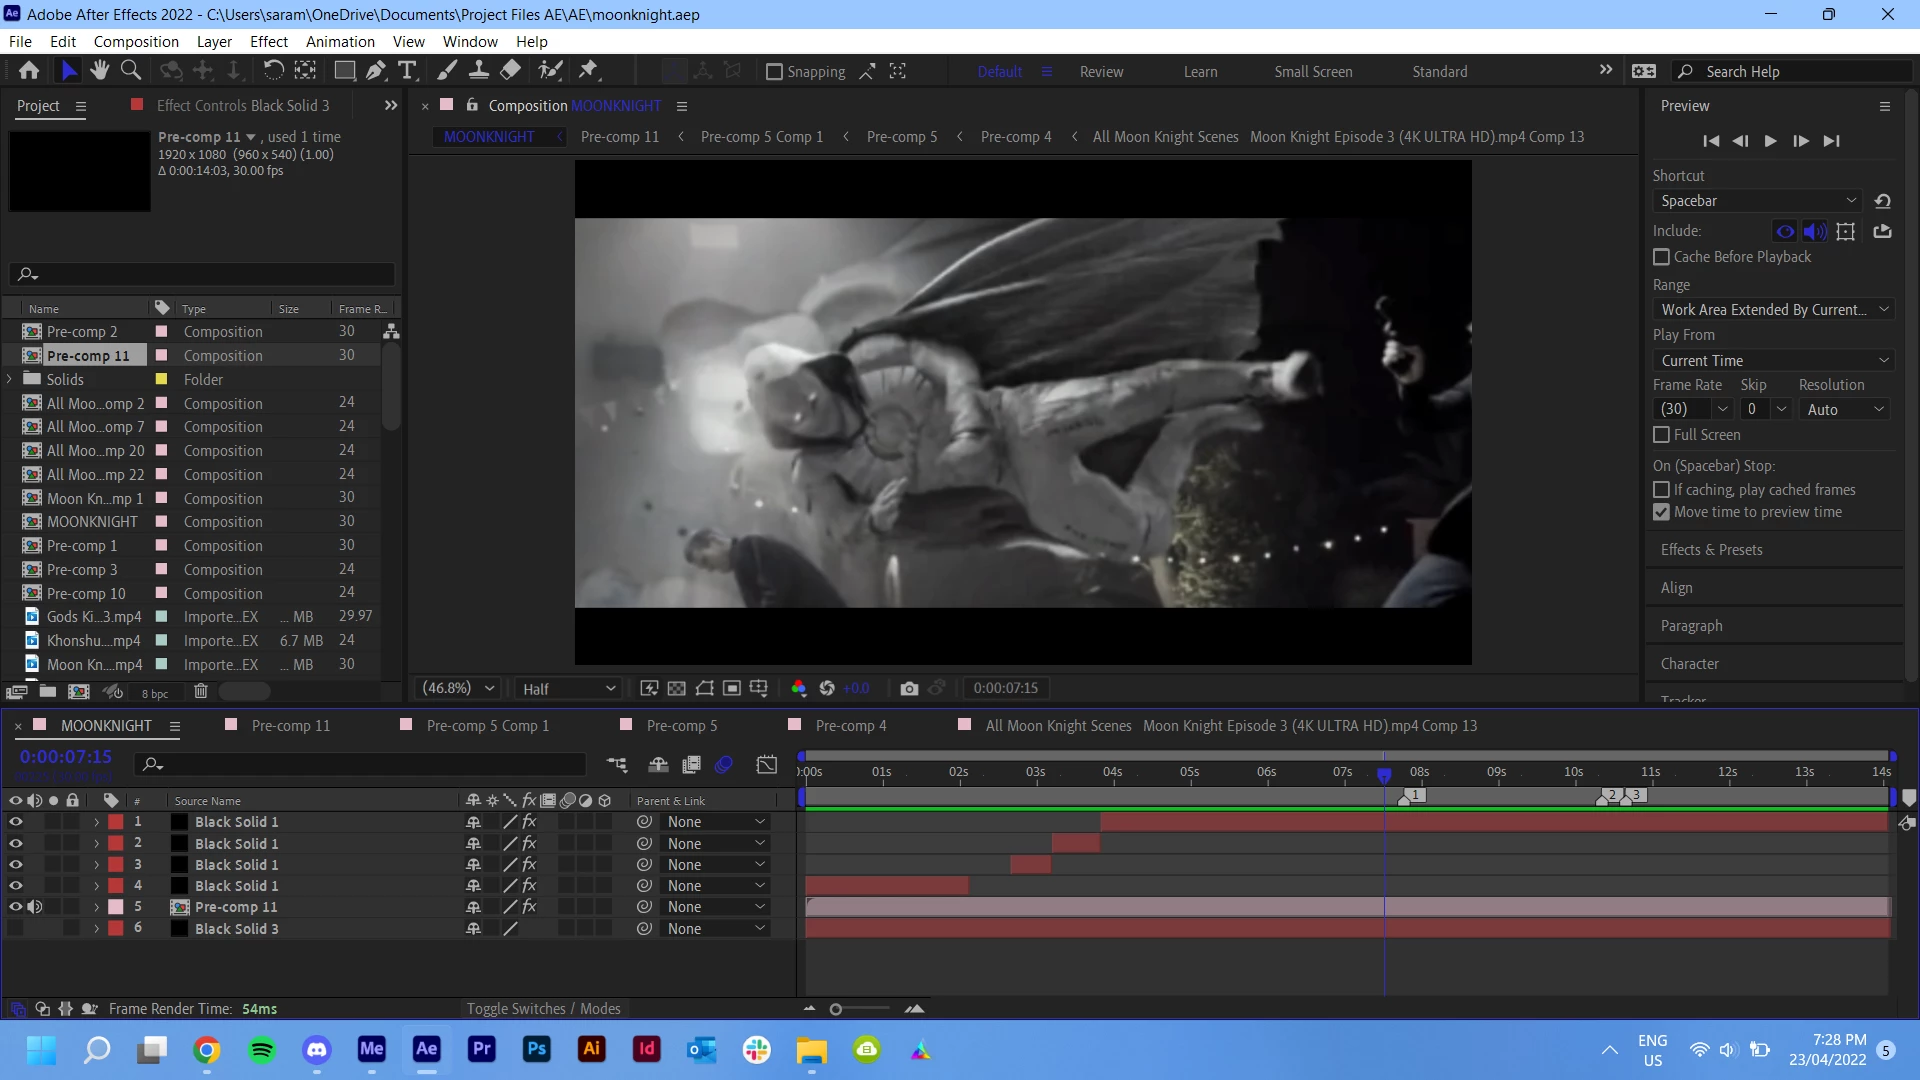Open the viewer resolution Half dropdown

[x=568, y=688]
